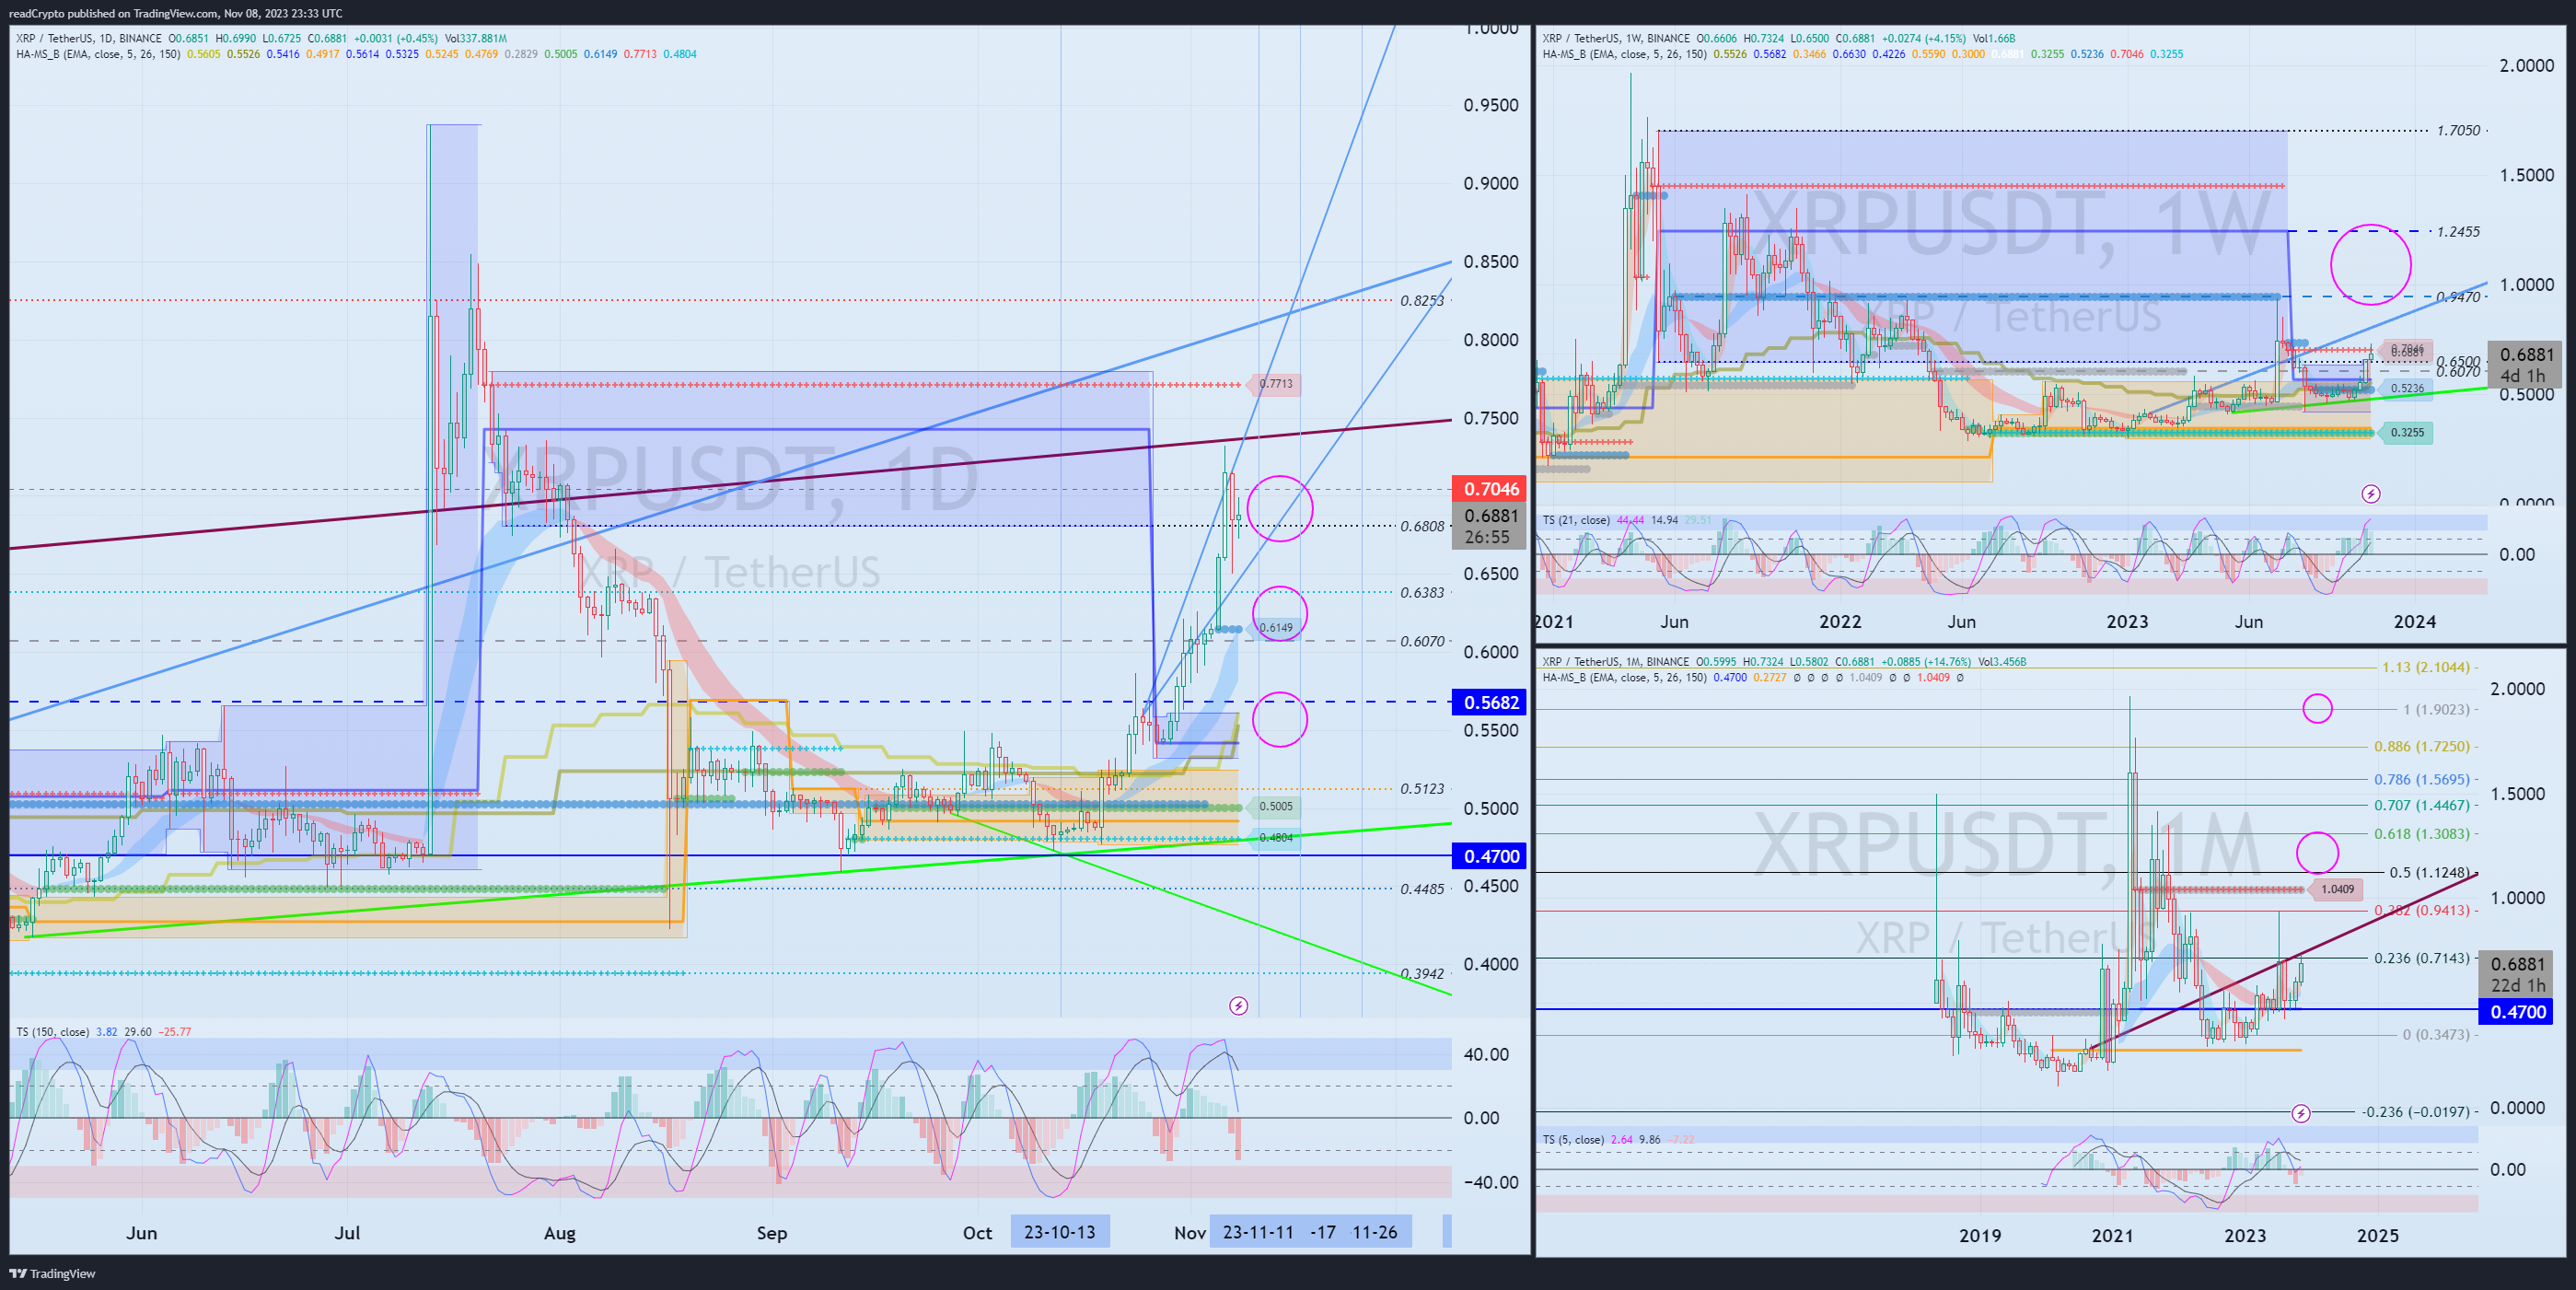This screenshot has height=1290, width=2576.
Task: Open HA-MS_B indicator legend on the daily chart
Action: pyautogui.click(x=98, y=54)
